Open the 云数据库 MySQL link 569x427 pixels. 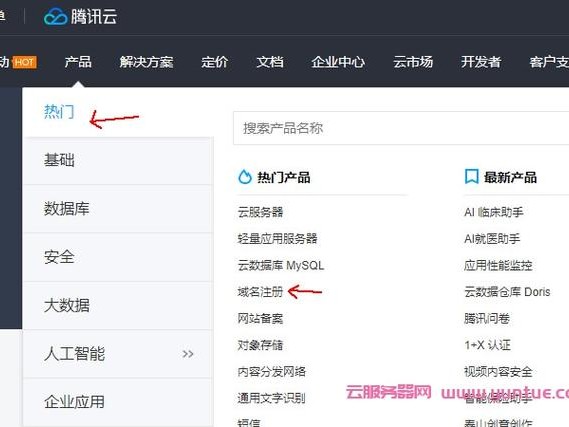tap(281, 265)
